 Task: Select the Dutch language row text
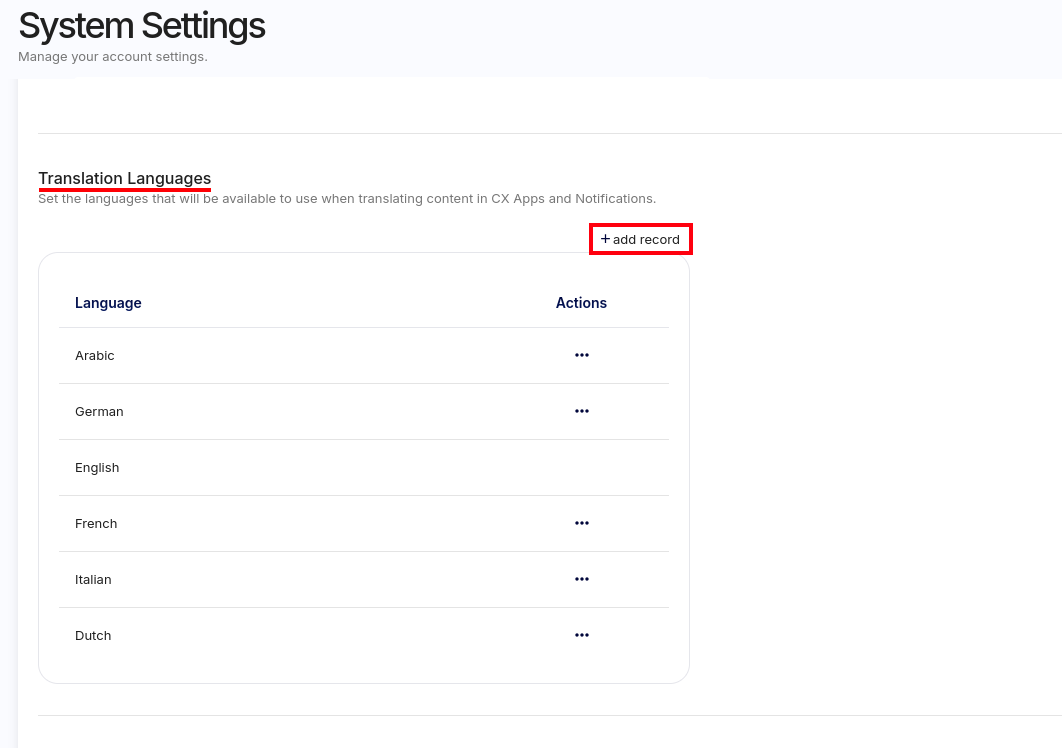[93, 636]
